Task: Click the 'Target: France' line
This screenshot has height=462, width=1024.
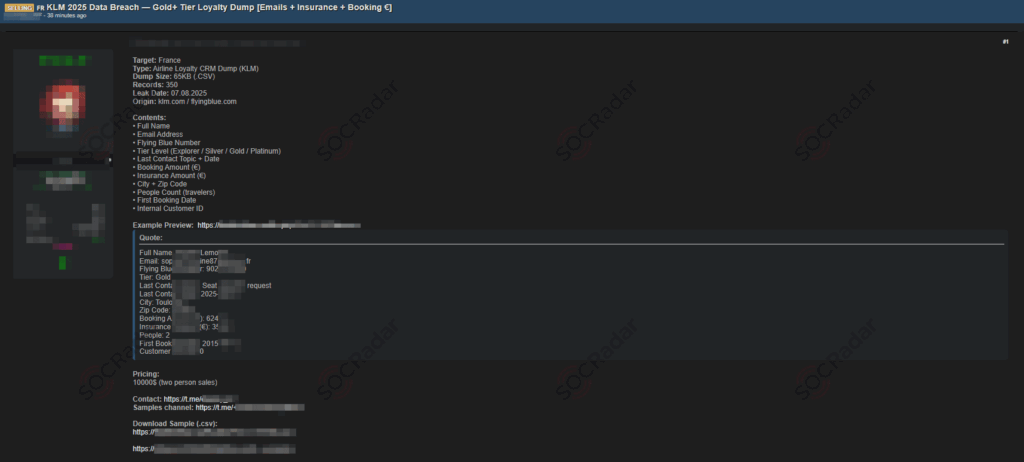Action: (157, 60)
